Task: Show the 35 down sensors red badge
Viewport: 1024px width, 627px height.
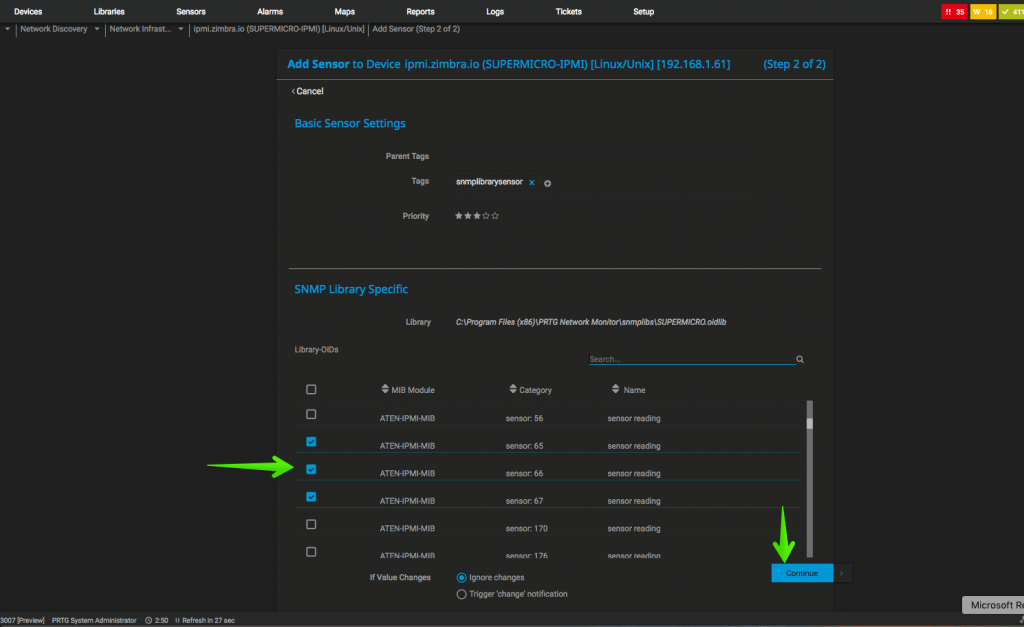Action: coord(954,12)
